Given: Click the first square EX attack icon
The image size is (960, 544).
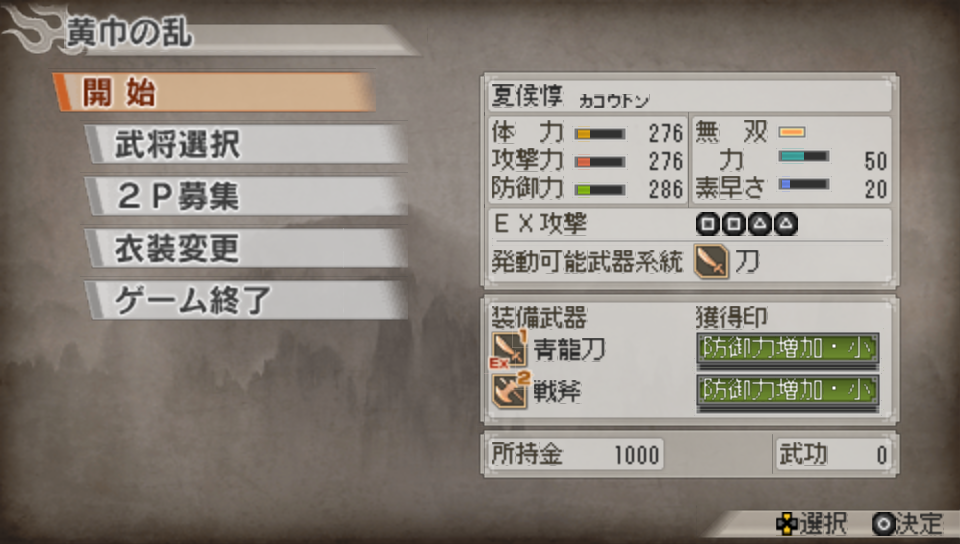Looking at the screenshot, I should (x=708, y=224).
